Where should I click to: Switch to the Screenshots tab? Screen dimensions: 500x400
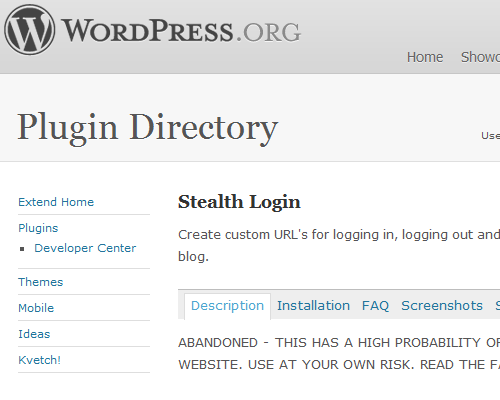tap(442, 306)
